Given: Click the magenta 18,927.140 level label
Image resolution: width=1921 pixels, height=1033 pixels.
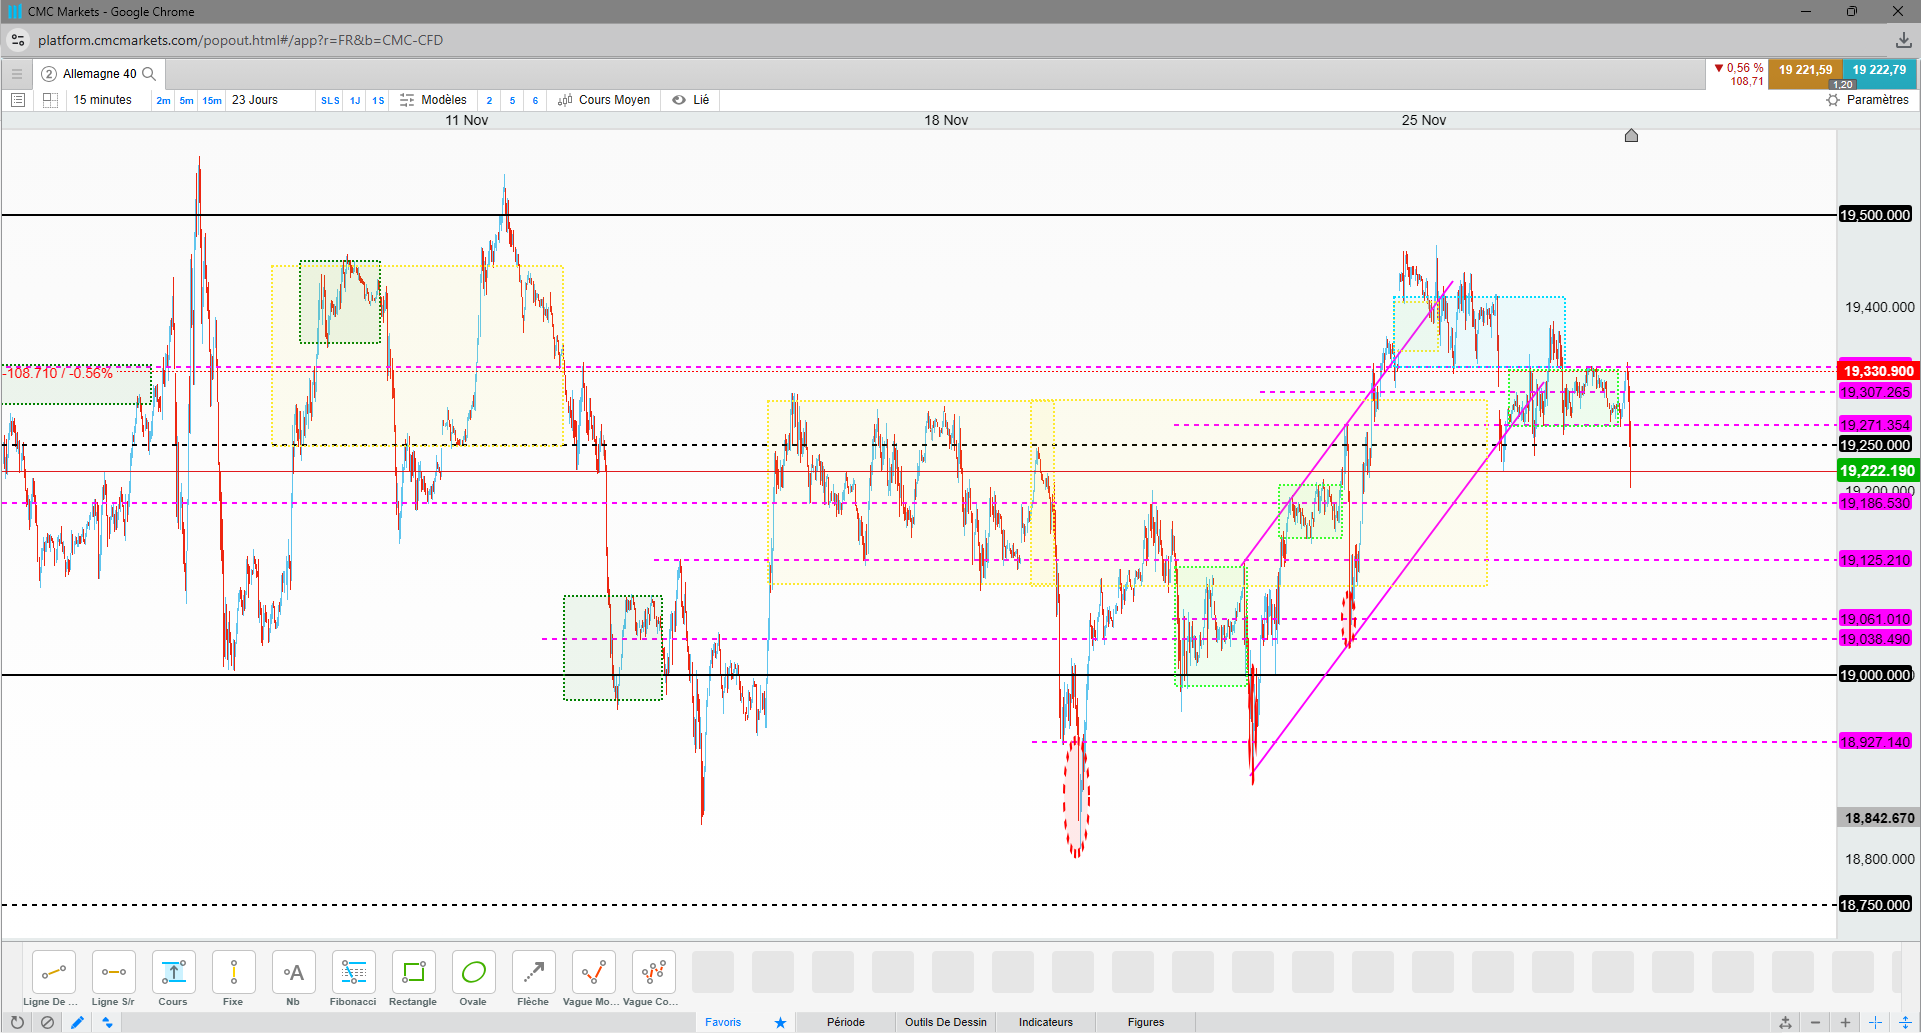Looking at the screenshot, I should [x=1875, y=742].
